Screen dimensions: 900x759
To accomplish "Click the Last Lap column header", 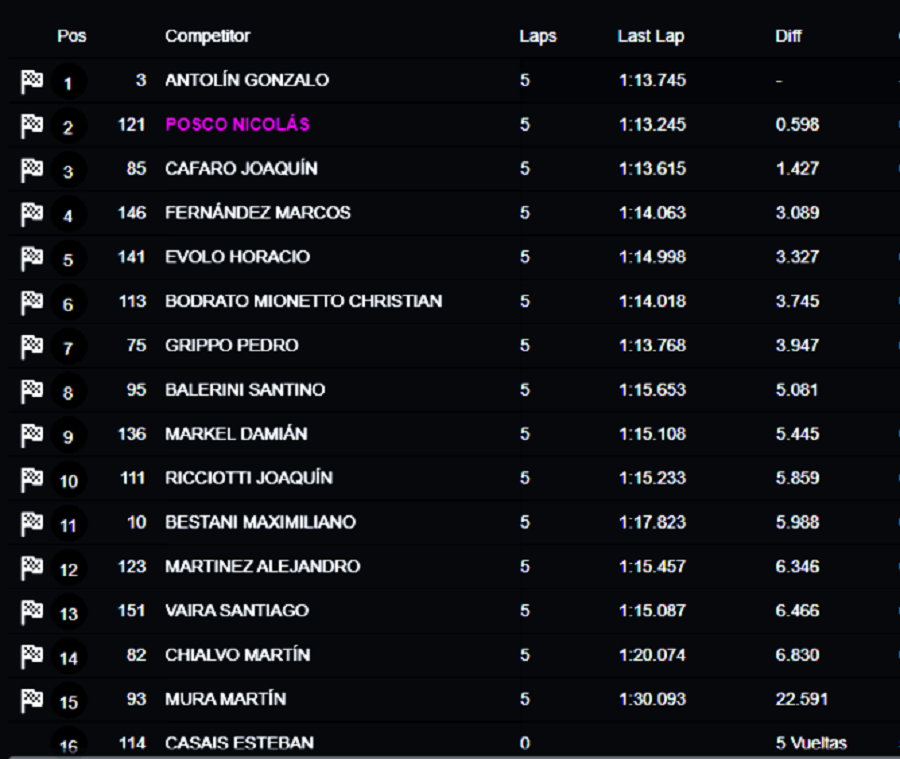I will [x=651, y=36].
